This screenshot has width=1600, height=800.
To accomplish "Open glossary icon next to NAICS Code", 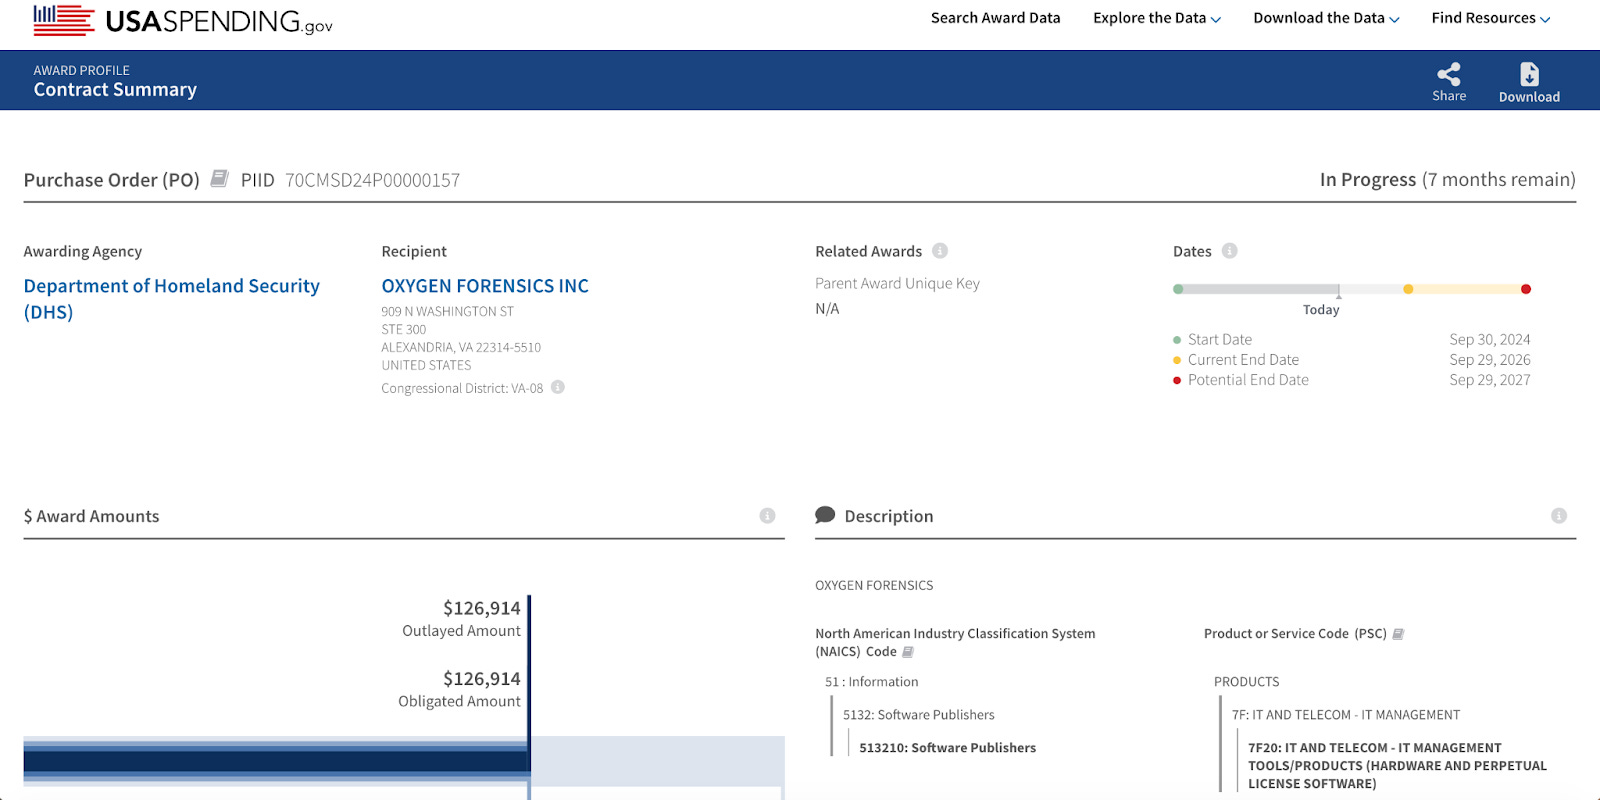I will (x=908, y=652).
